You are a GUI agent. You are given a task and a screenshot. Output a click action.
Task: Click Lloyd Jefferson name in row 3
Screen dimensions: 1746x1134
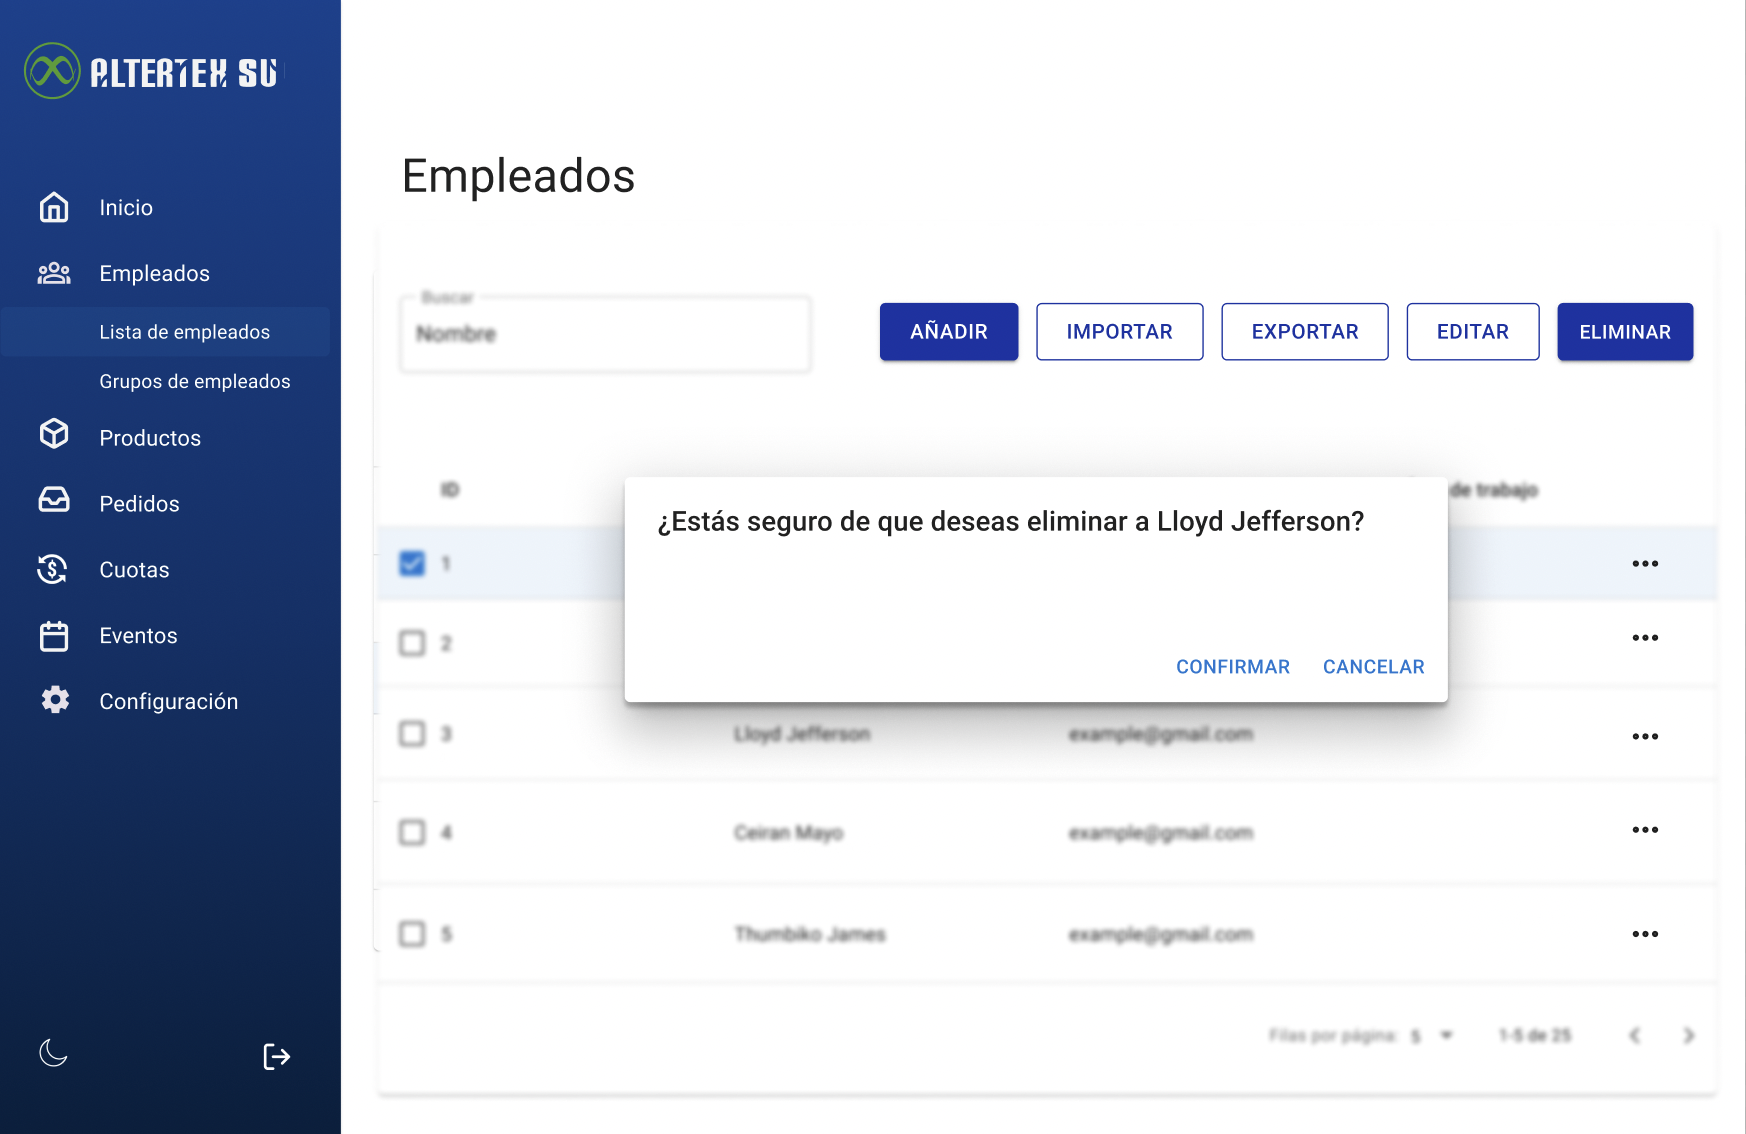pyautogui.click(x=802, y=734)
